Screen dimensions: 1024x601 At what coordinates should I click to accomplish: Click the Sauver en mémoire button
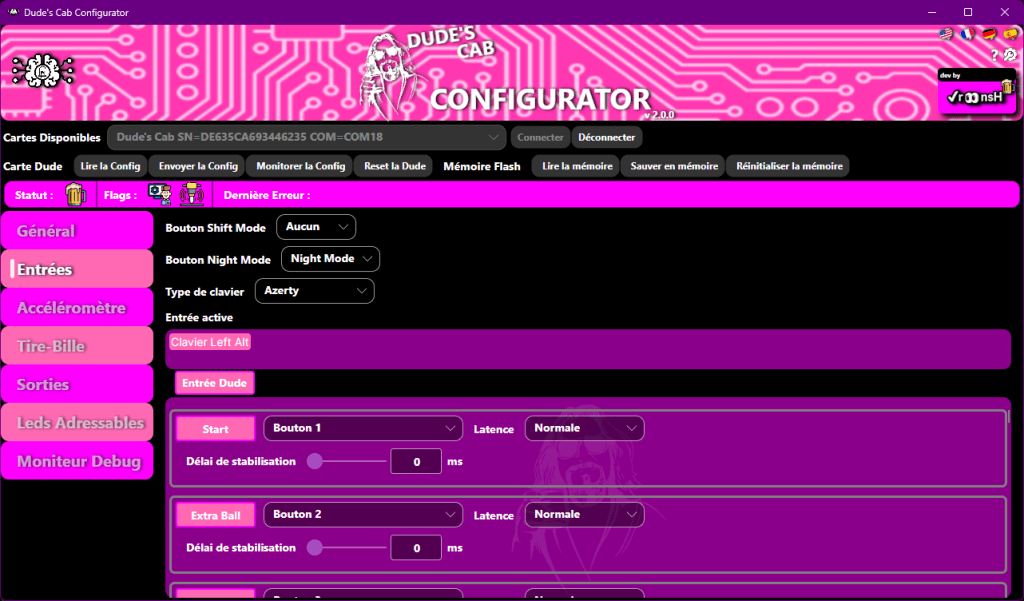pos(673,166)
